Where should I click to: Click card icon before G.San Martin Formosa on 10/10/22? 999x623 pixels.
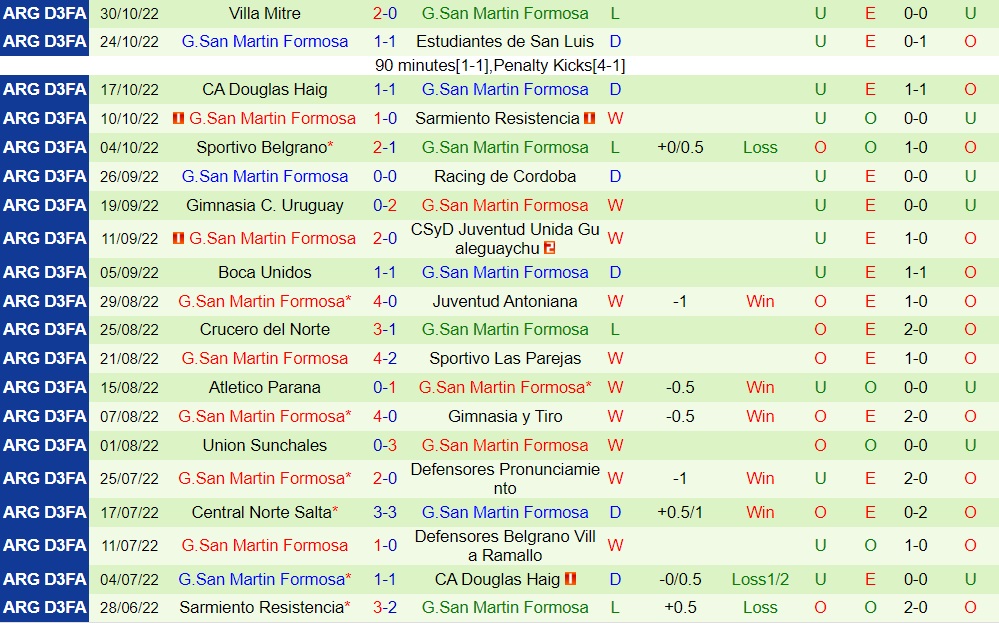coord(179,118)
